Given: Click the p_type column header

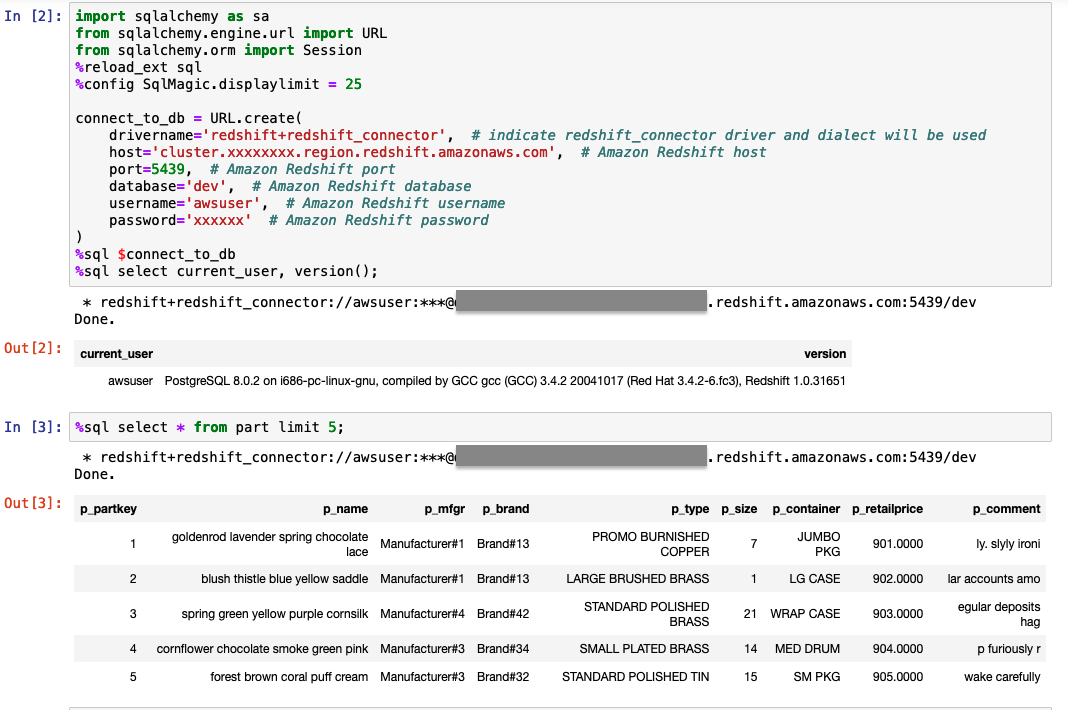Looking at the screenshot, I should tap(689, 509).
